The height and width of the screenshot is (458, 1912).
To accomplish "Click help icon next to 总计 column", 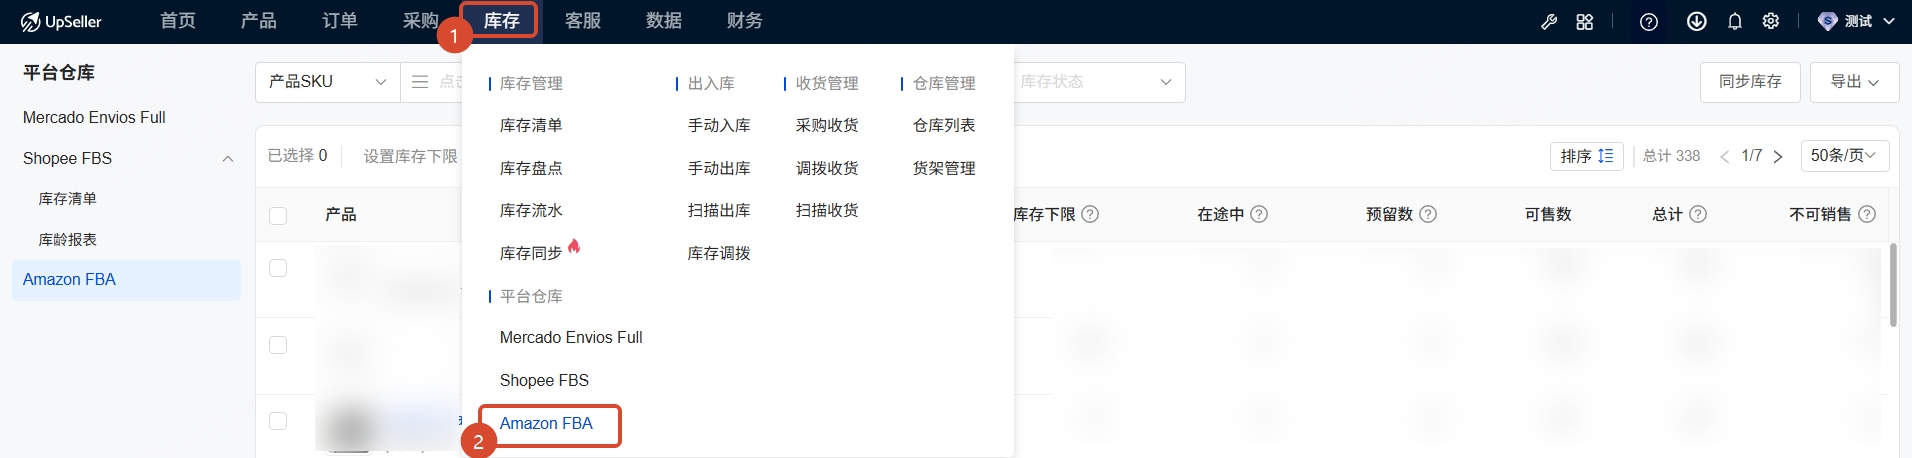I will click(x=1698, y=214).
